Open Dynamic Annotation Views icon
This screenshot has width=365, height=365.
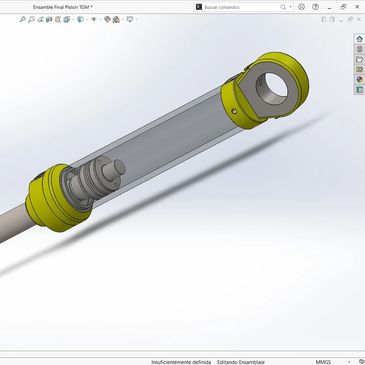[x=58, y=20]
